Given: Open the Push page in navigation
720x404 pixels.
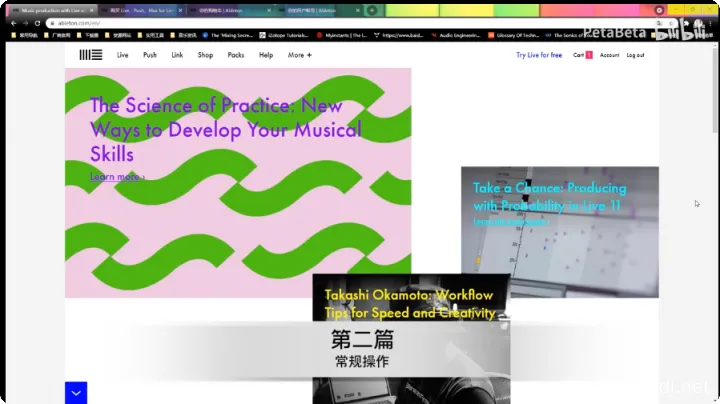Looking at the screenshot, I should (x=150, y=55).
